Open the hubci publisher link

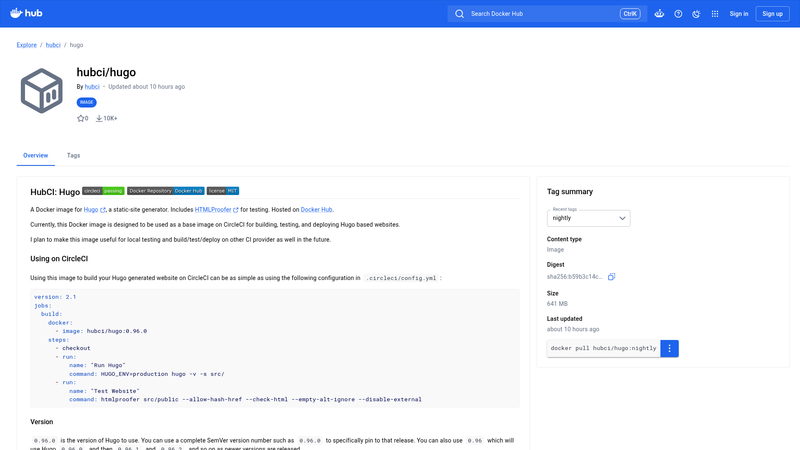tap(92, 87)
